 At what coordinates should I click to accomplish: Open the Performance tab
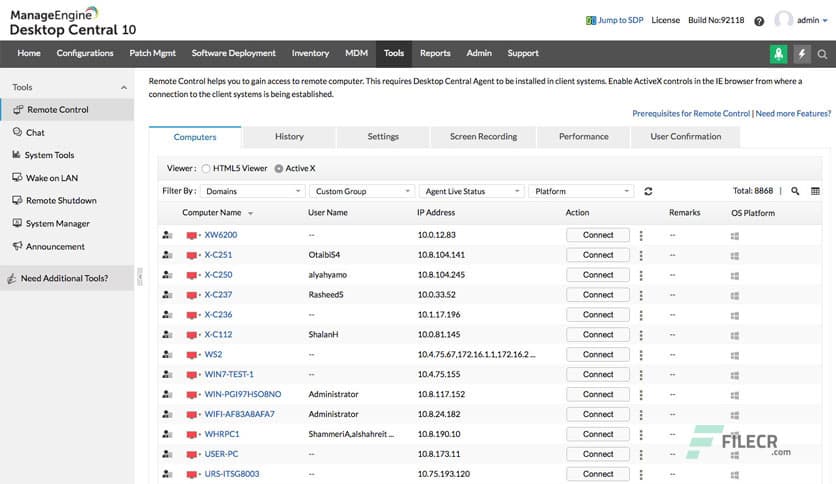click(583, 136)
